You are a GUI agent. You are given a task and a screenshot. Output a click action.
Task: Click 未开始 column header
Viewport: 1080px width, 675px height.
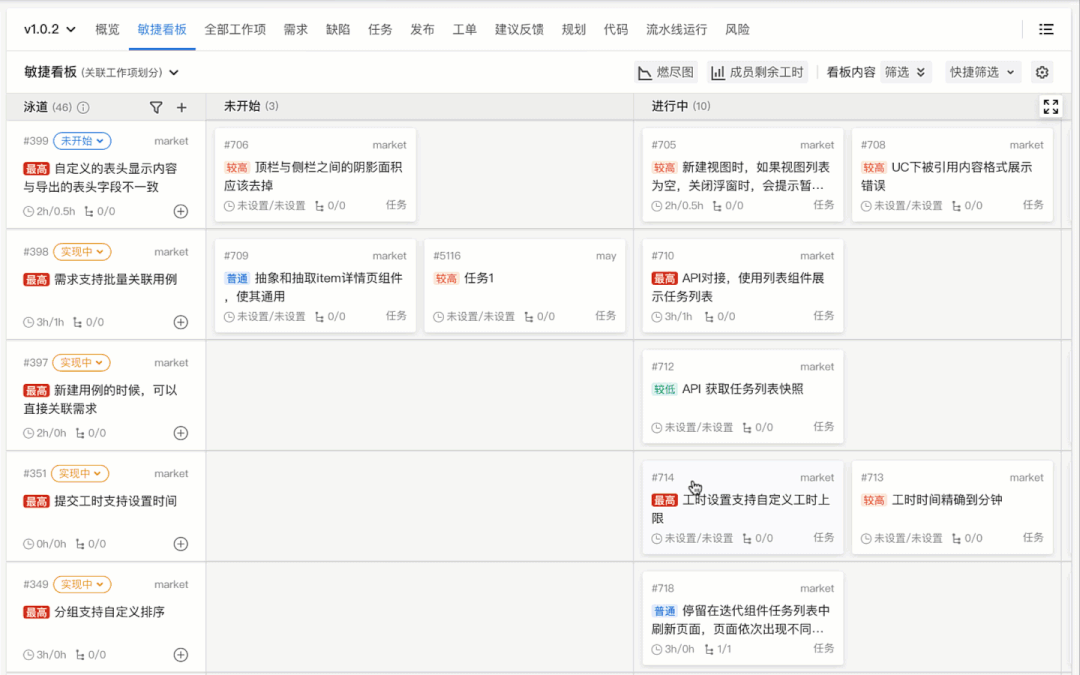click(251, 106)
